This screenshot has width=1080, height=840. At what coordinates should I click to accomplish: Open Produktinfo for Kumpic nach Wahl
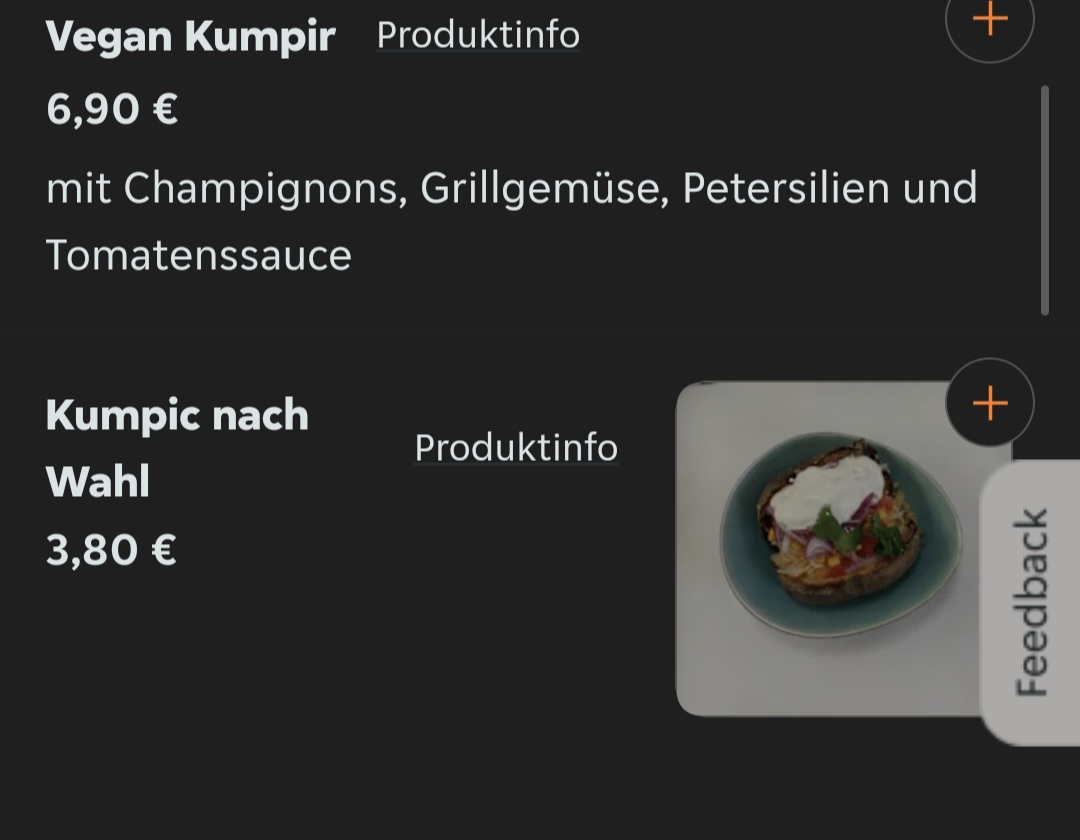point(516,447)
